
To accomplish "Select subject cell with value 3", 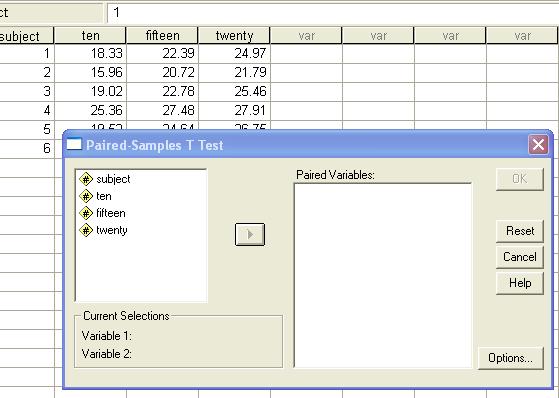I will 27,91.
